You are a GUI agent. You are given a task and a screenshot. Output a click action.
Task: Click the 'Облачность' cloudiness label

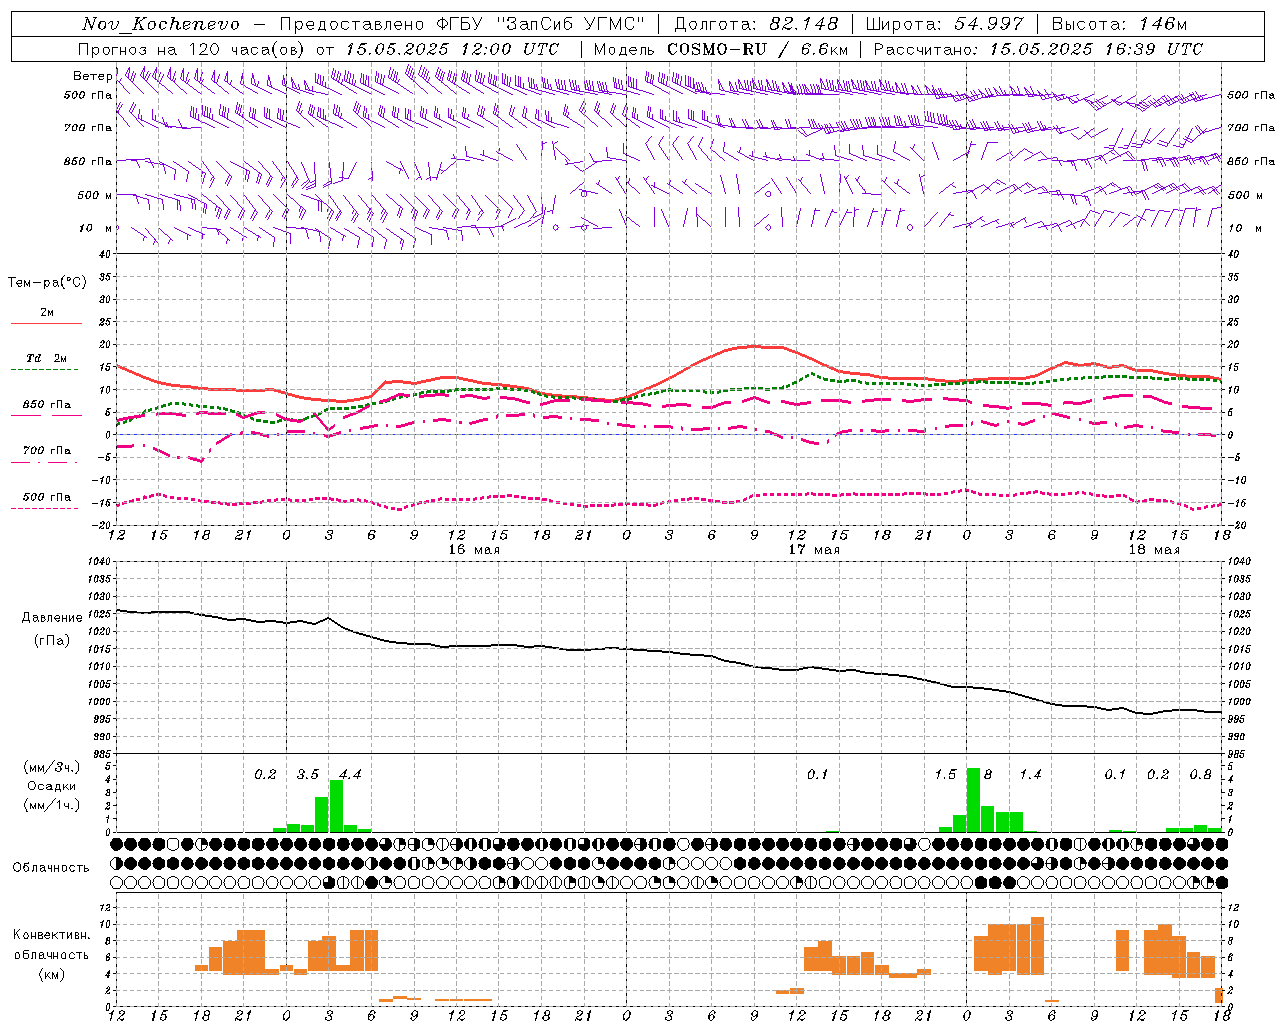[51, 868]
